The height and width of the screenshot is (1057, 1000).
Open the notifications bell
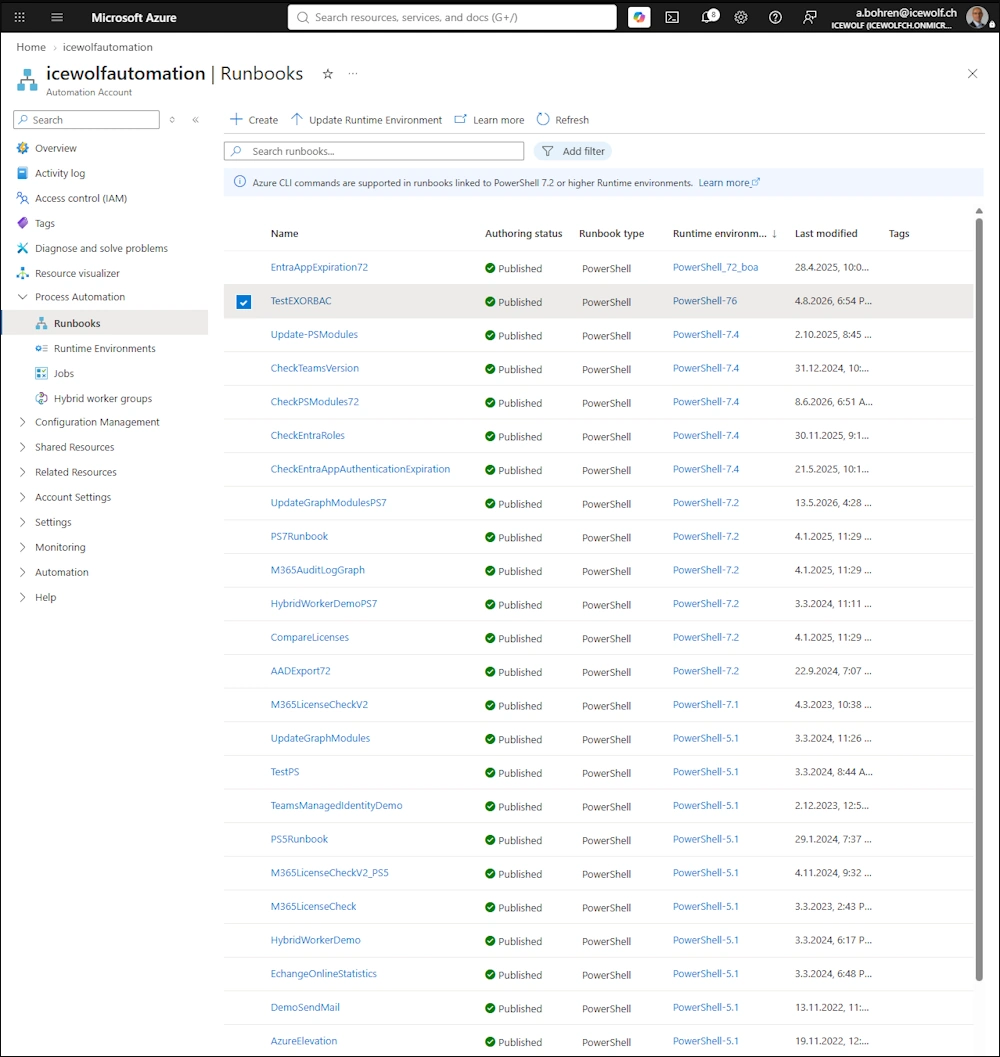708,17
